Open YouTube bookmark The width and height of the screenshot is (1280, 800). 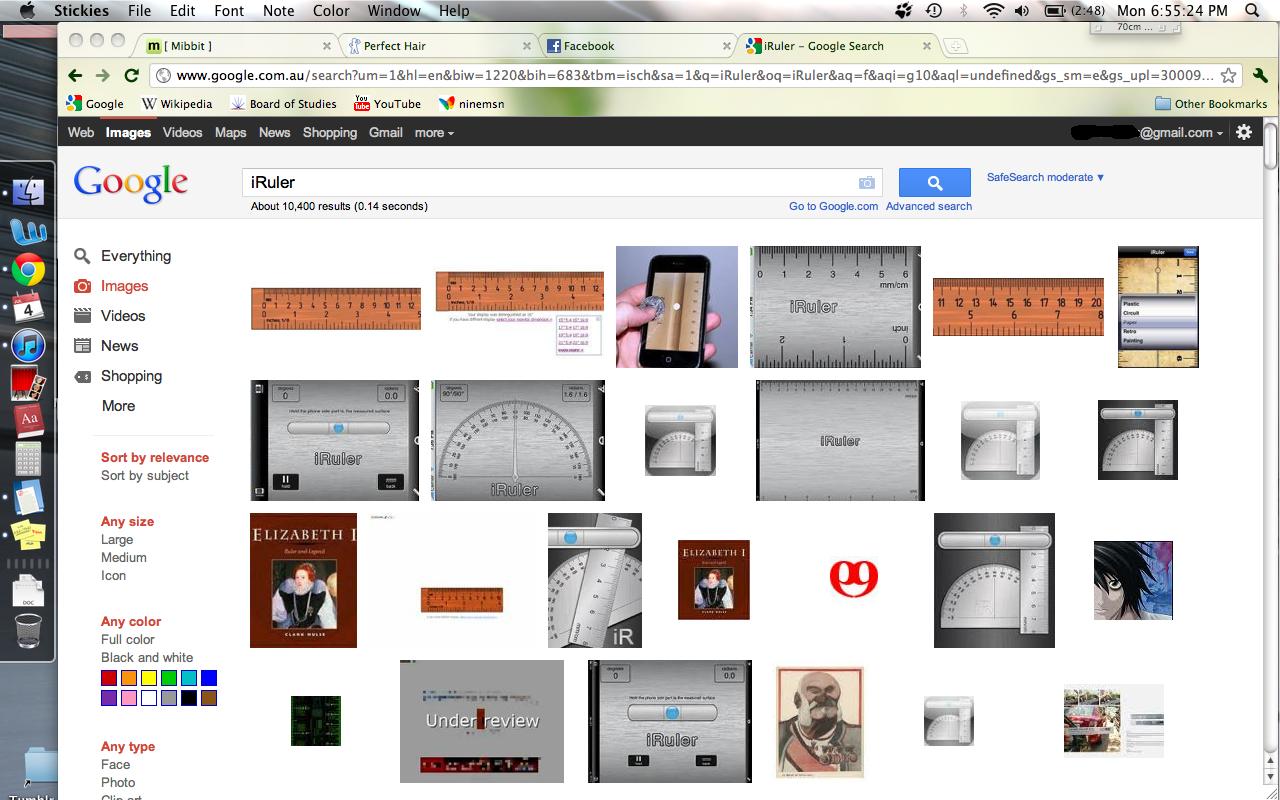(387, 103)
